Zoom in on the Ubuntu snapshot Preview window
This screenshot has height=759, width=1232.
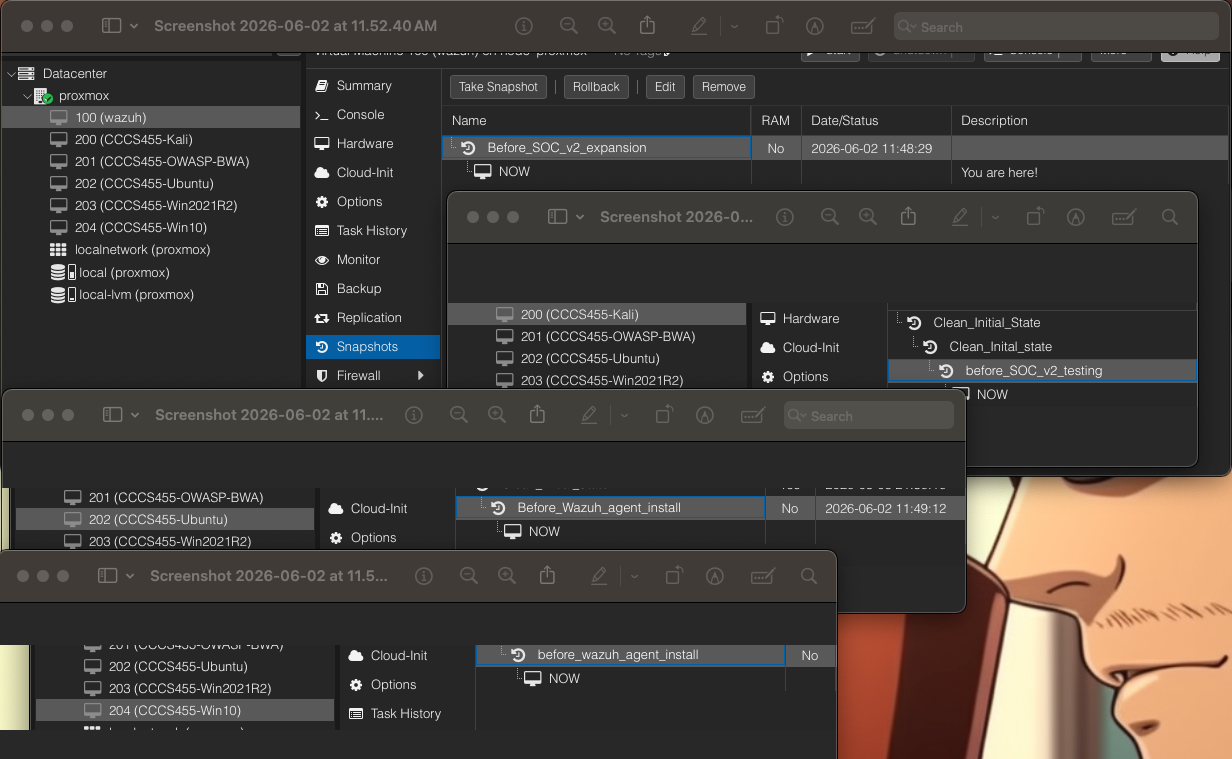pos(497,415)
